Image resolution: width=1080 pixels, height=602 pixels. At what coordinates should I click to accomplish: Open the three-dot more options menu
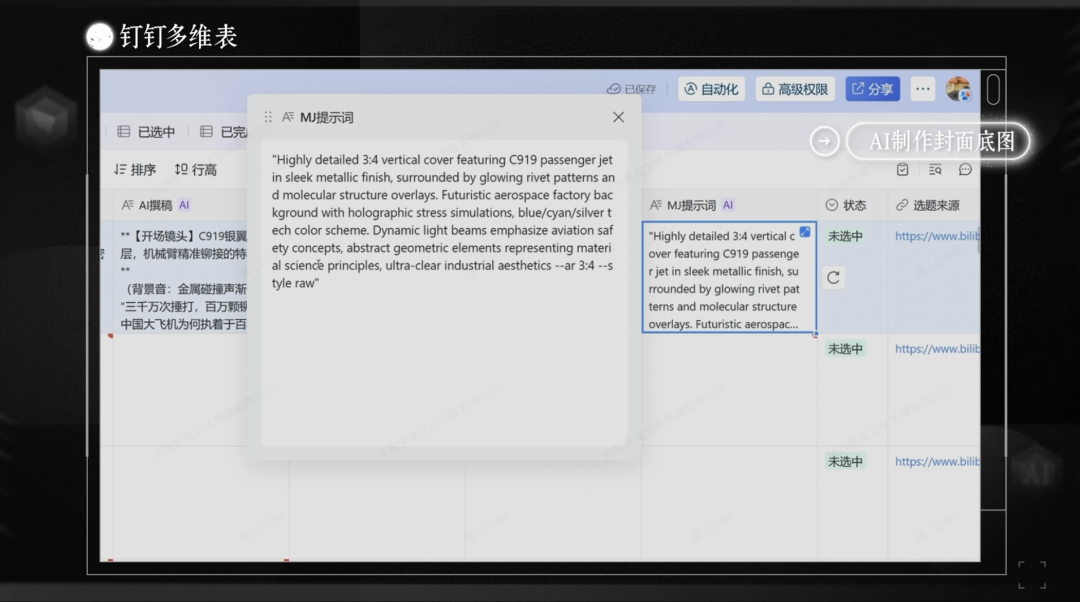[923, 89]
